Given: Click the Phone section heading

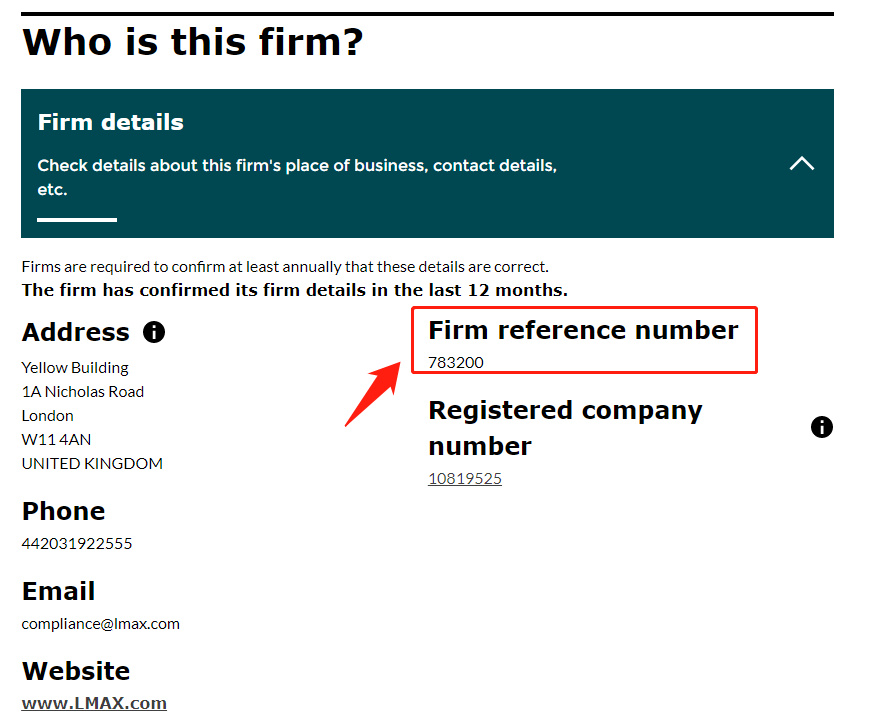Looking at the screenshot, I should pos(63,511).
